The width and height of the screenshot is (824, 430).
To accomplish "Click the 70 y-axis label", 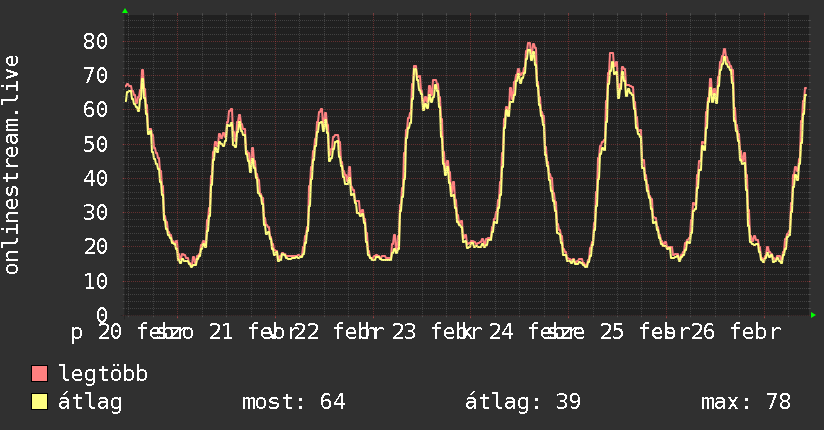I will 96,75.
